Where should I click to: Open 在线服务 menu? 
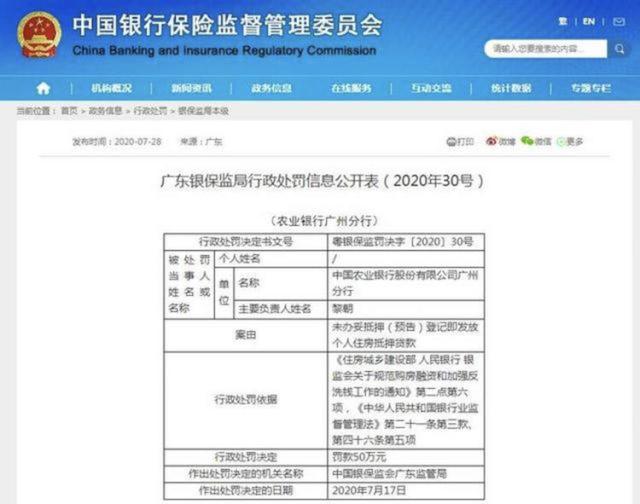(x=351, y=88)
